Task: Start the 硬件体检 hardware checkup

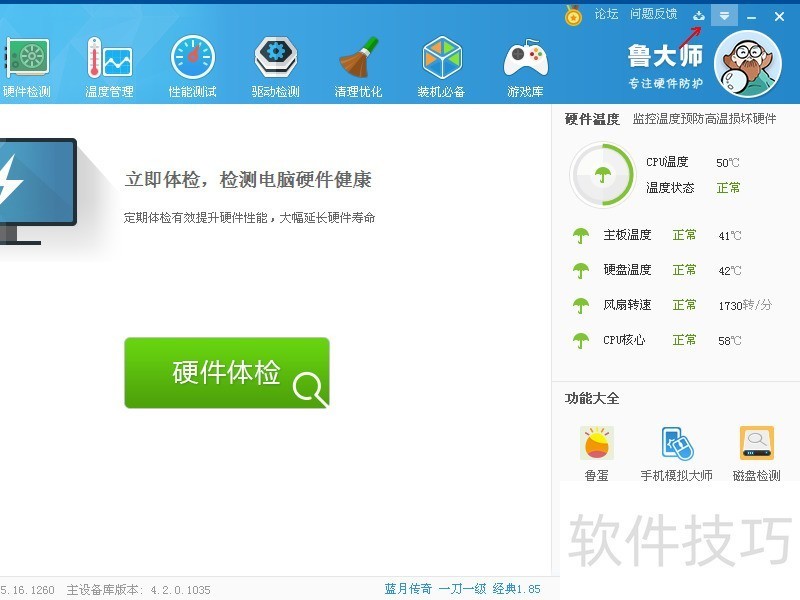Action: pos(227,372)
